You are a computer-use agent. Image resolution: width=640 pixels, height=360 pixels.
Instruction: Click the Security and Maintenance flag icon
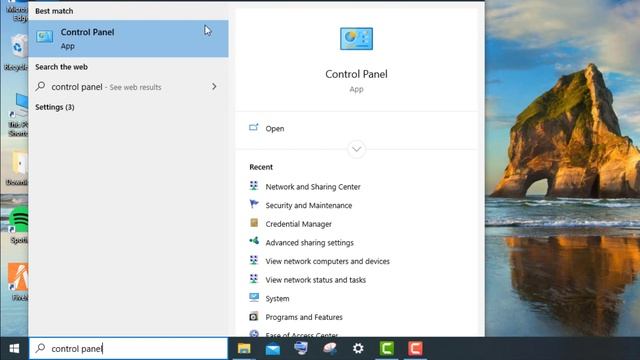[x=254, y=204]
